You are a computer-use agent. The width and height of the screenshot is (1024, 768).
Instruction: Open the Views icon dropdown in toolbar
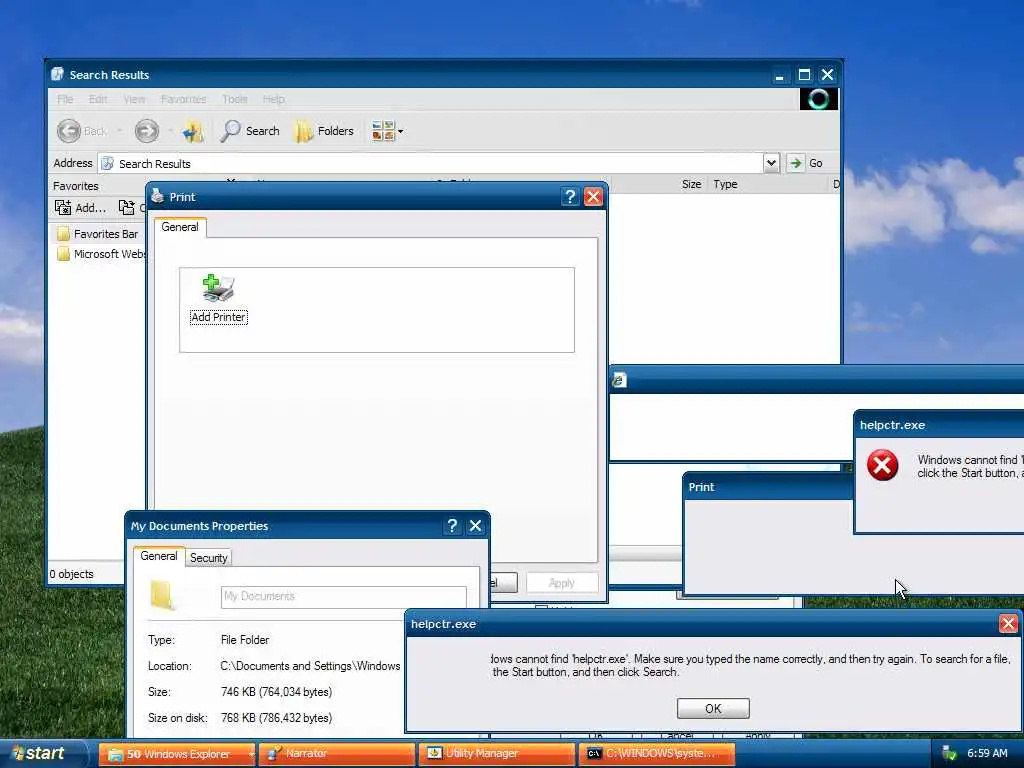(387, 131)
